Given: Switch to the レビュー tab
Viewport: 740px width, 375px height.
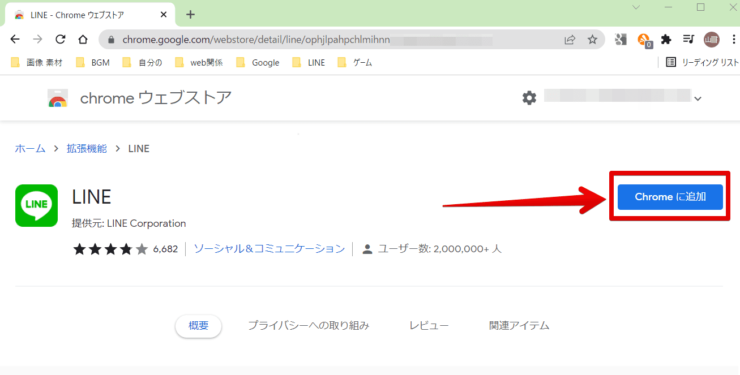Looking at the screenshot, I should click(x=429, y=325).
